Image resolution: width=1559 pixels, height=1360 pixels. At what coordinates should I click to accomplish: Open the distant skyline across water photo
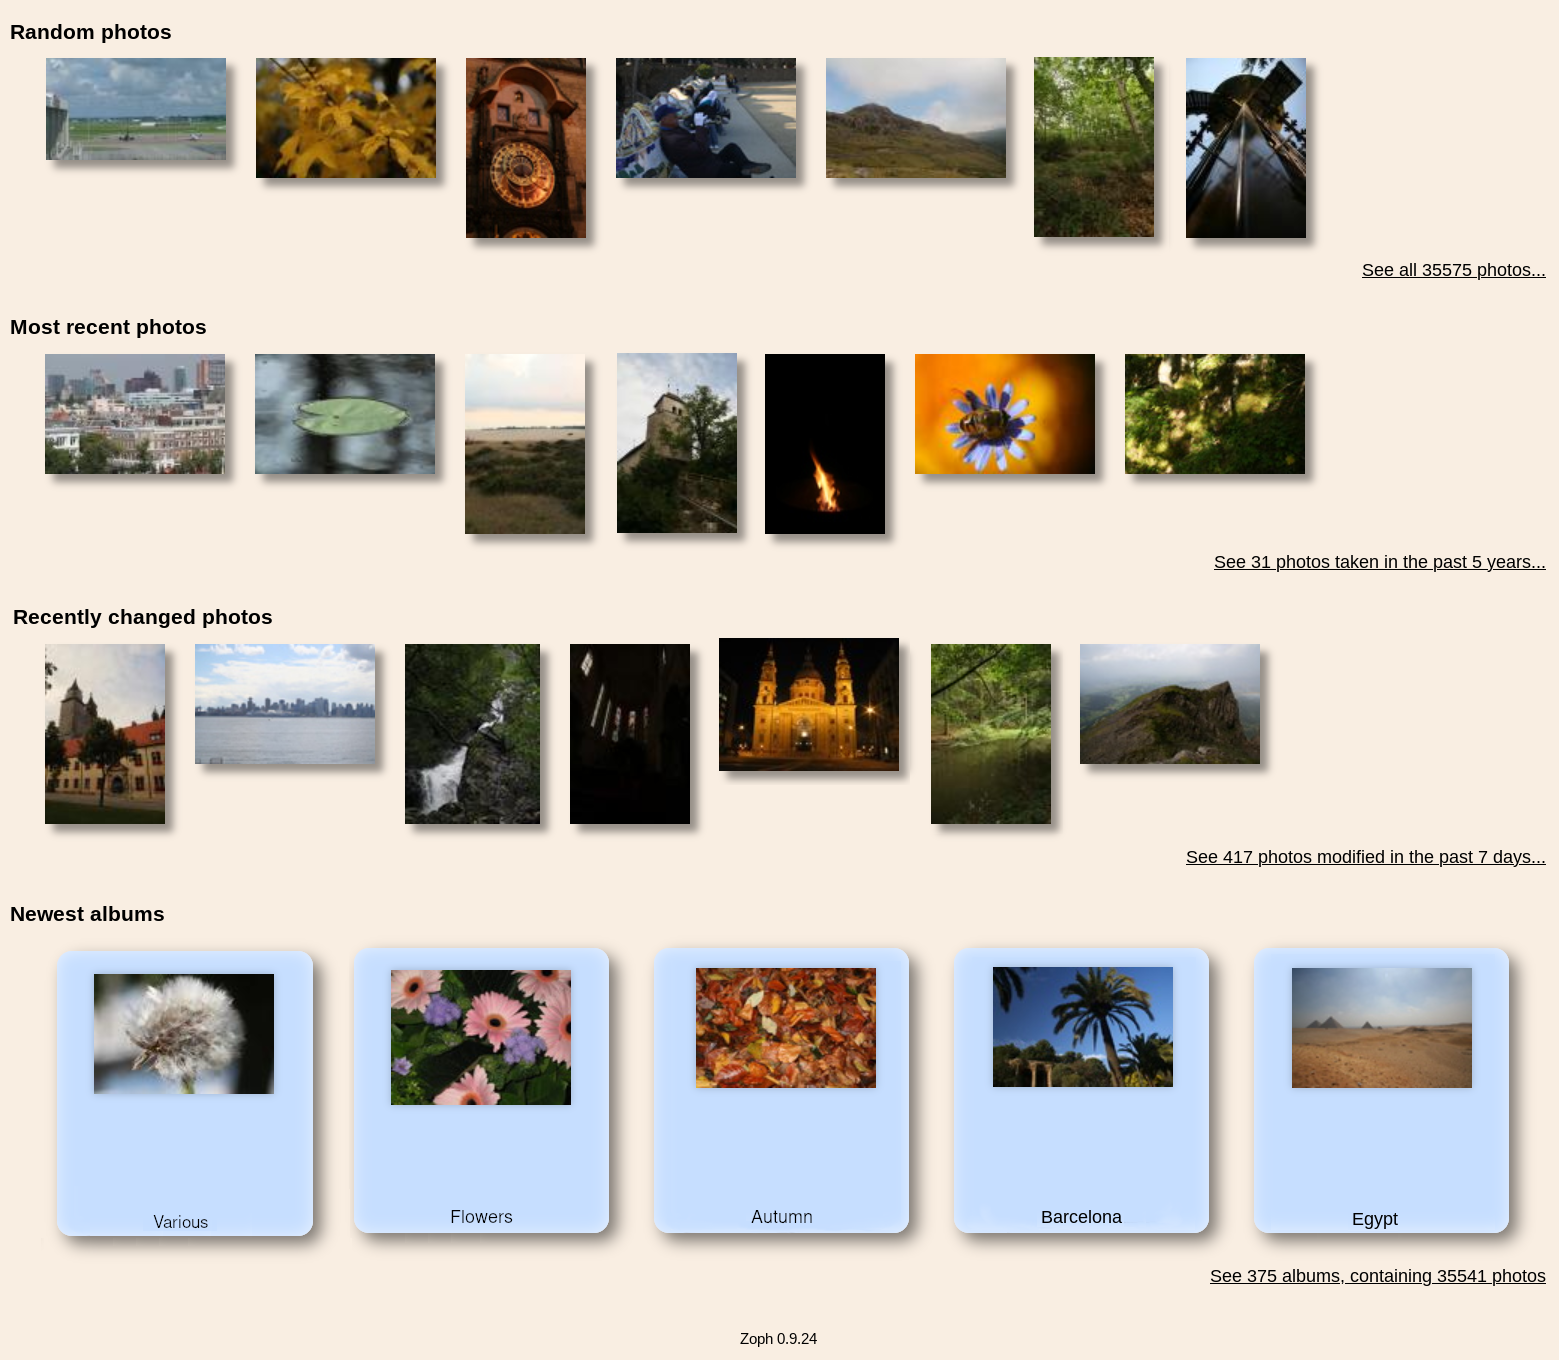pyautogui.click(x=285, y=704)
